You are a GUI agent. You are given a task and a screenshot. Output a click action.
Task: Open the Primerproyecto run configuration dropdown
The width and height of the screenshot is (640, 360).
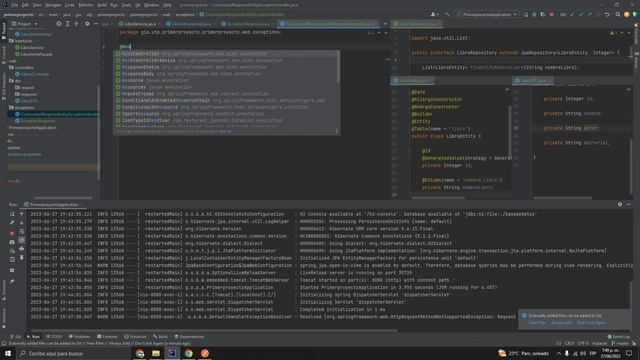coord(489,14)
